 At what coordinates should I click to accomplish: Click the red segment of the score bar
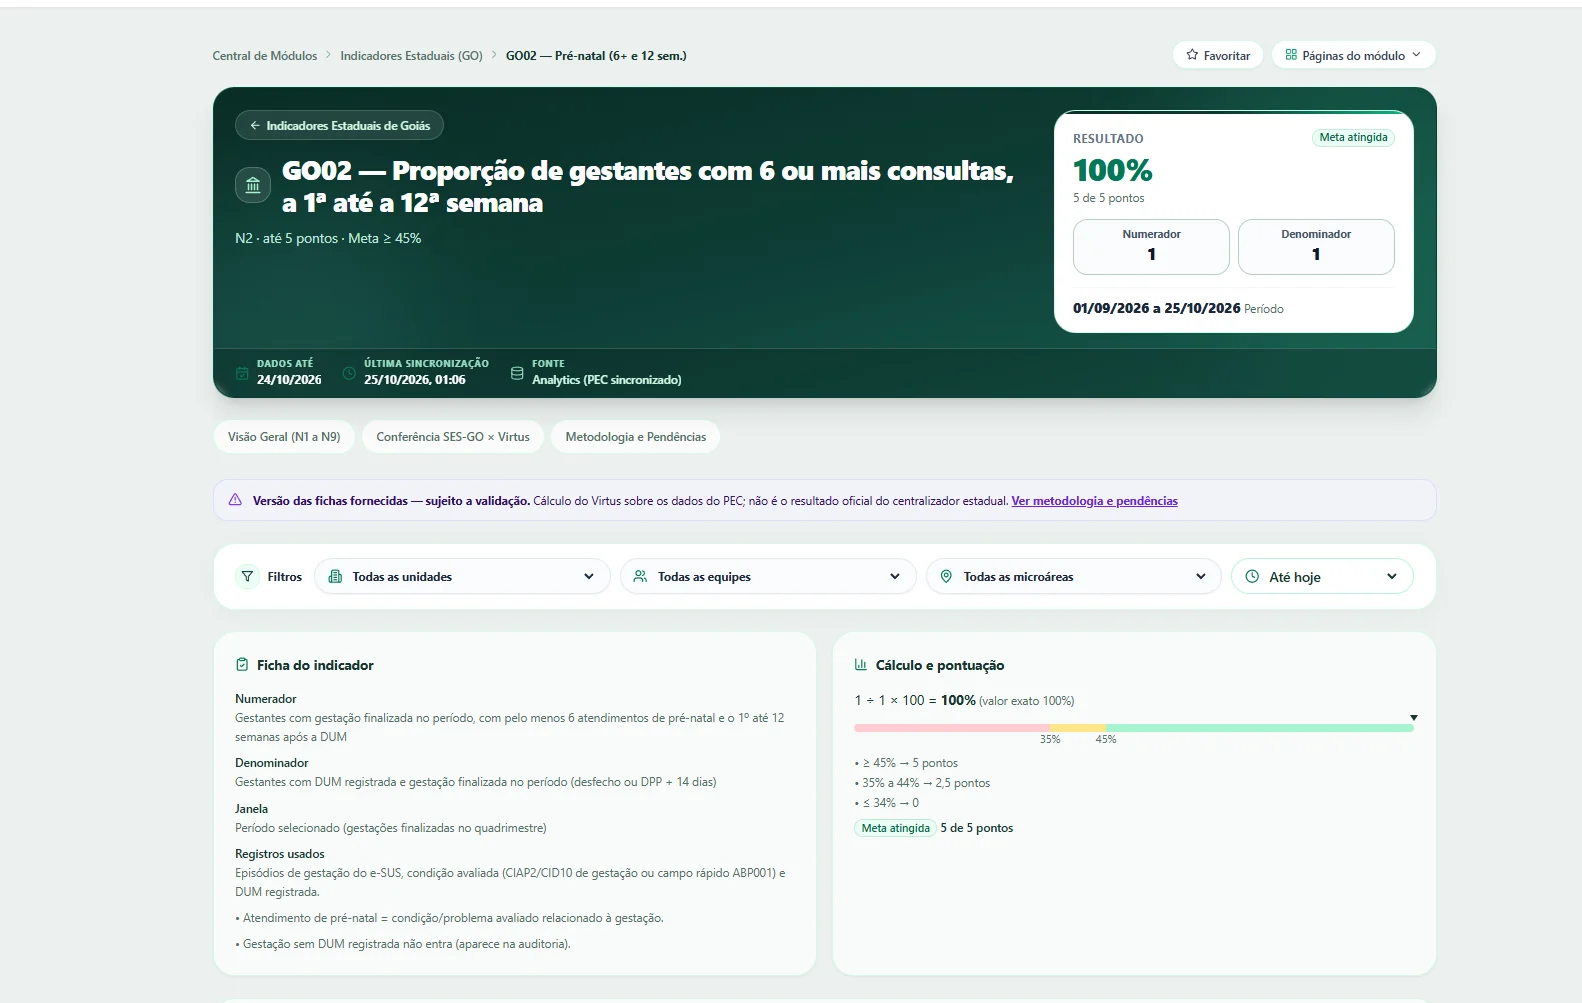[x=952, y=728]
